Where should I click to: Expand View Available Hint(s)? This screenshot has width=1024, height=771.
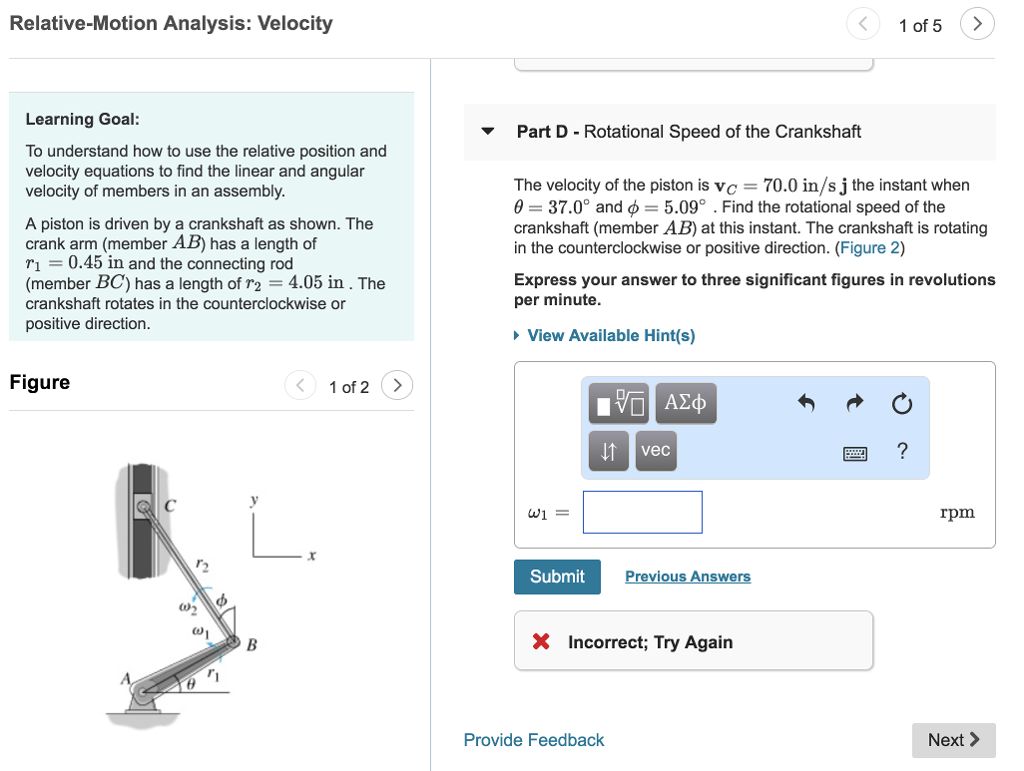(610, 335)
